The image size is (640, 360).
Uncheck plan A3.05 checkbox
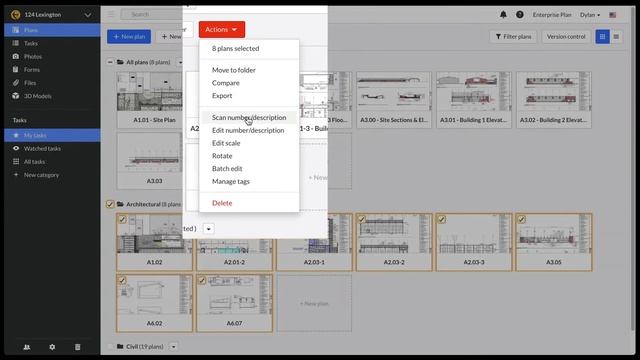522,220
